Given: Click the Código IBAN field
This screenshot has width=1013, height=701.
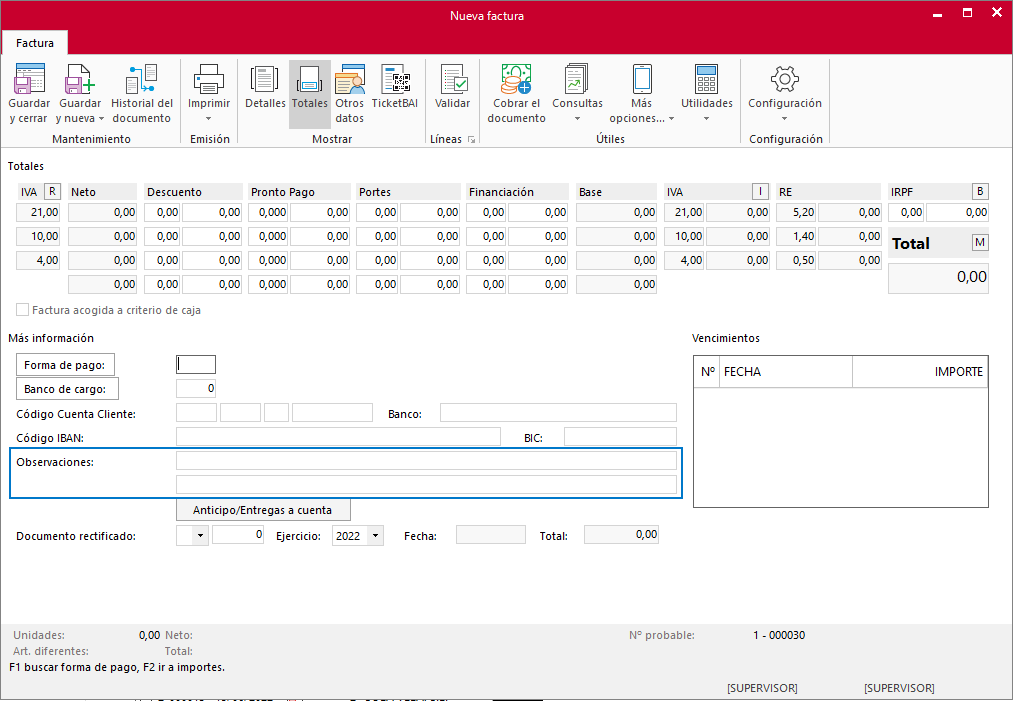Looking at the screenshot, I should coord(338,437).
